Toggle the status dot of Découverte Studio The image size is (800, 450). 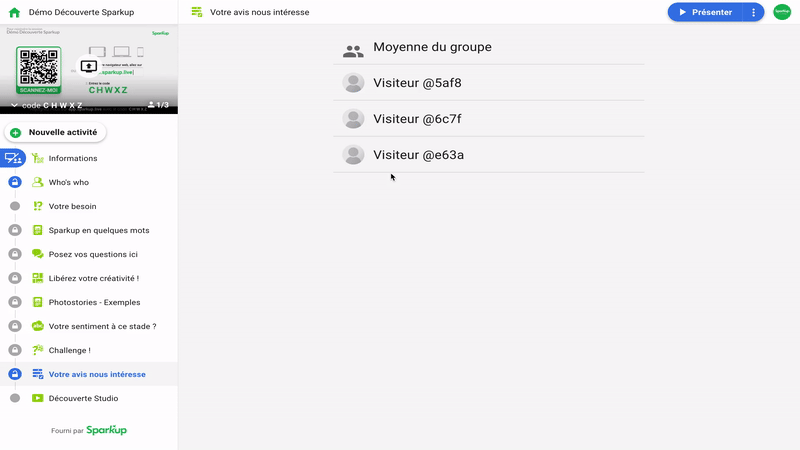point(15,398)
